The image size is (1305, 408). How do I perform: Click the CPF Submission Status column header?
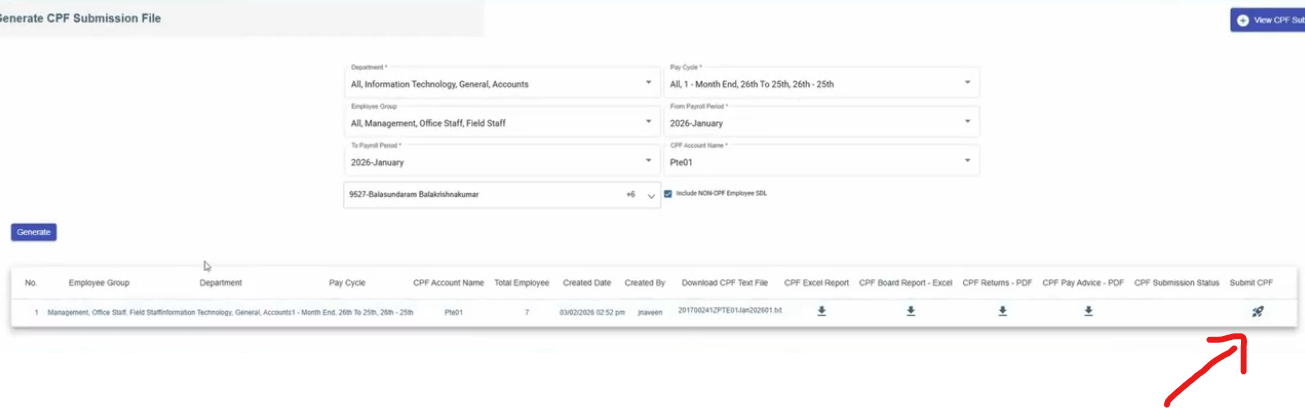point(1177,283)
